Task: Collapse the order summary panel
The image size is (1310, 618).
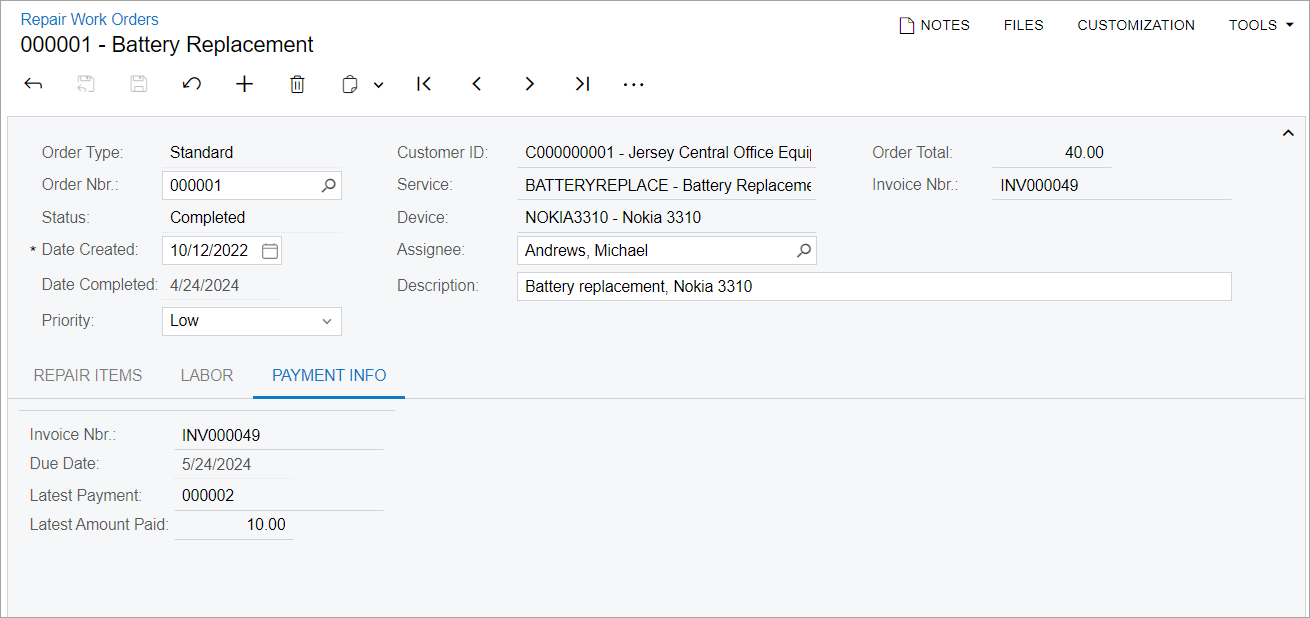Action: pos(1288,134)
